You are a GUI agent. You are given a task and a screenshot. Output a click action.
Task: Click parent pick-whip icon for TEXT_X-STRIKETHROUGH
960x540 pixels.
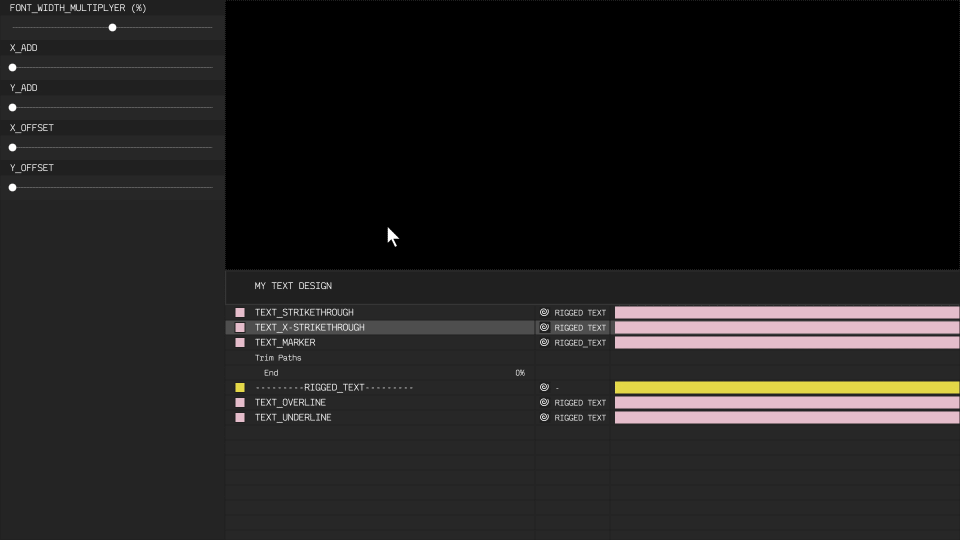coord(544,328)
